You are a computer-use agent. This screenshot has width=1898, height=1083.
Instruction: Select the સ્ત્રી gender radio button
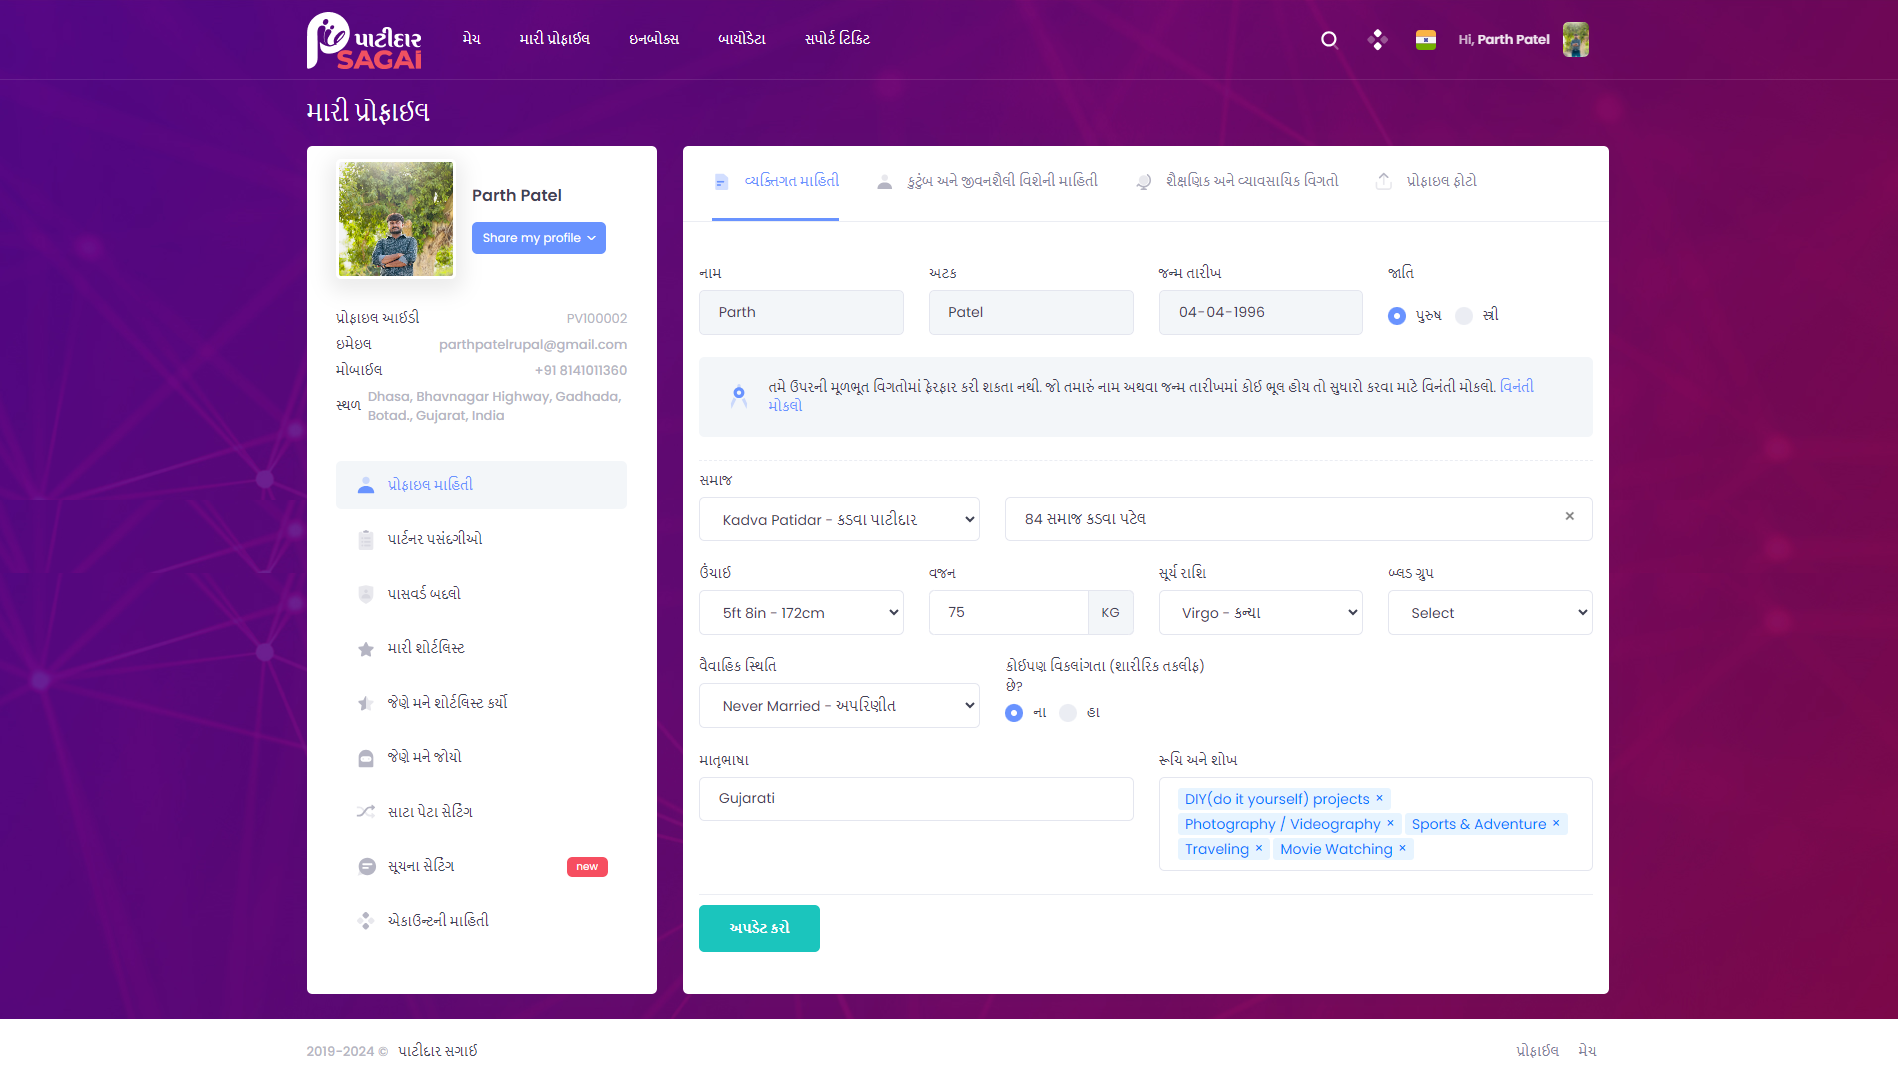coord(1465,315)
